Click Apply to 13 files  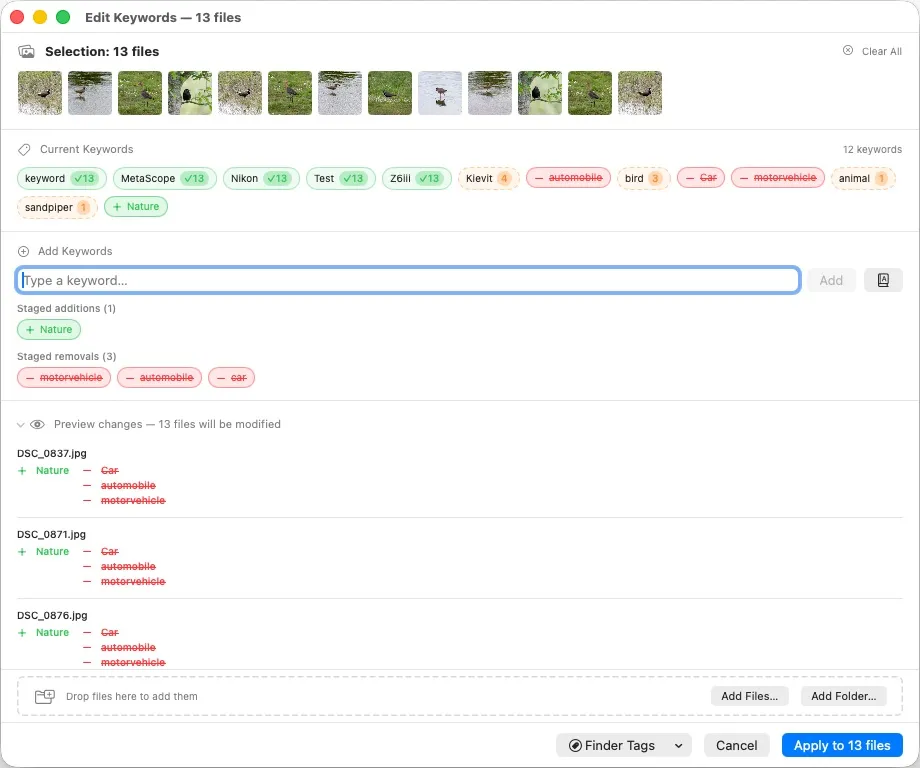(842, 745)
